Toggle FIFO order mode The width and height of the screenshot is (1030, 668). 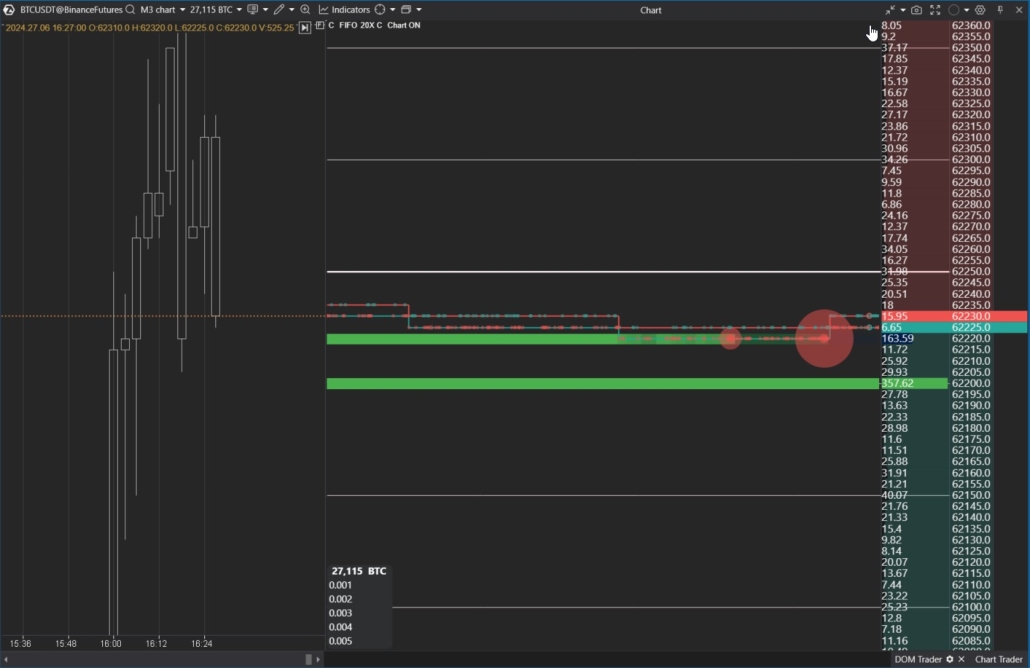pos(348,25)
